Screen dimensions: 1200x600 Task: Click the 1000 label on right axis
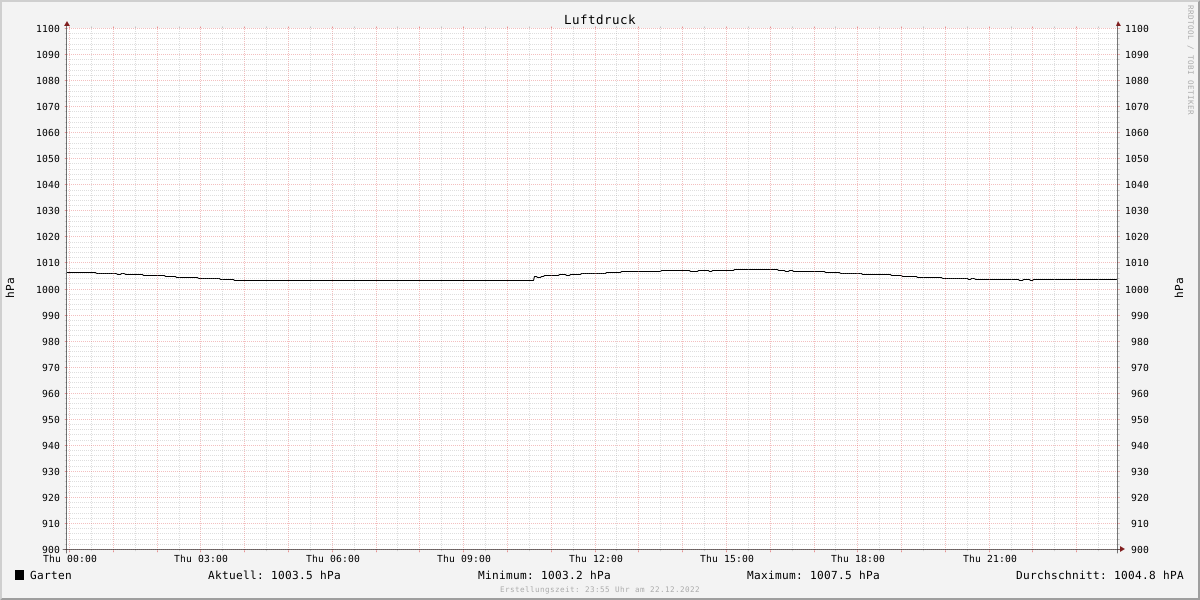click(1137, 290)
